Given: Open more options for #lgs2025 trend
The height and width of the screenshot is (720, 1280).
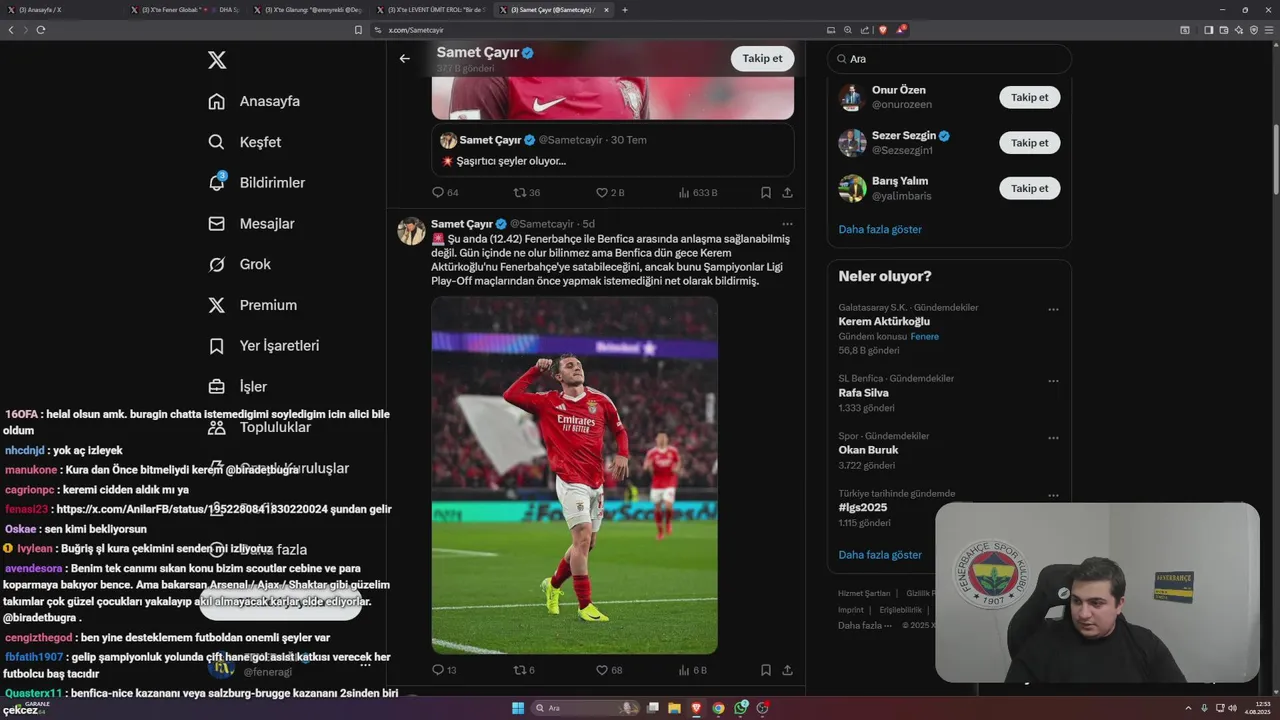Looking at the screenshot, I should 1053,495.
